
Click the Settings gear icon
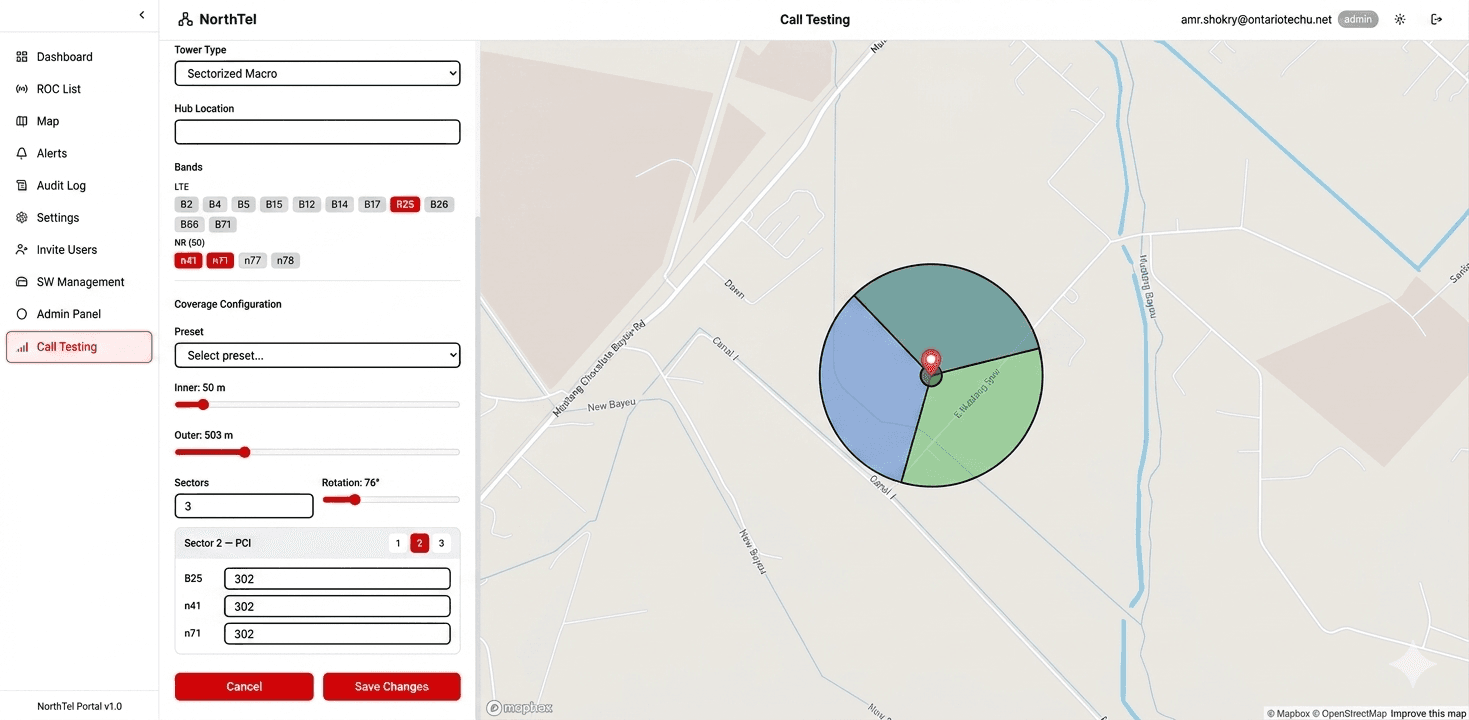point(22,217)
